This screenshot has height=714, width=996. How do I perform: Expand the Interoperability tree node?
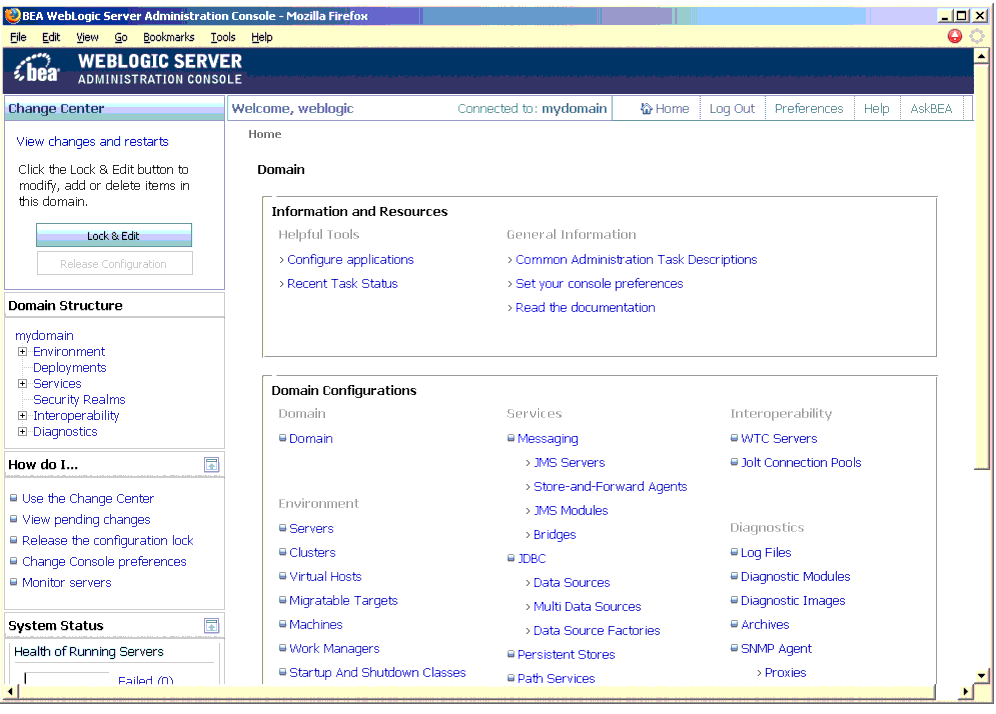tap(22, 415)
